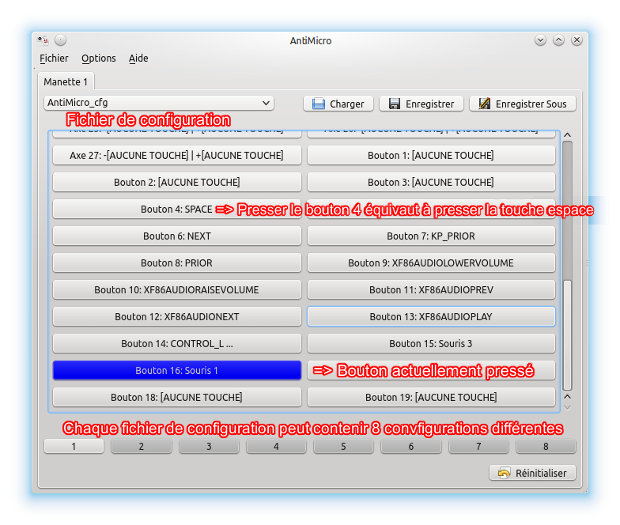Image resolution: width=620 pixels, height=525 pixels.
Task: Click Bouton 7: KP_PRIOR mapping
Action: [431, 236]
